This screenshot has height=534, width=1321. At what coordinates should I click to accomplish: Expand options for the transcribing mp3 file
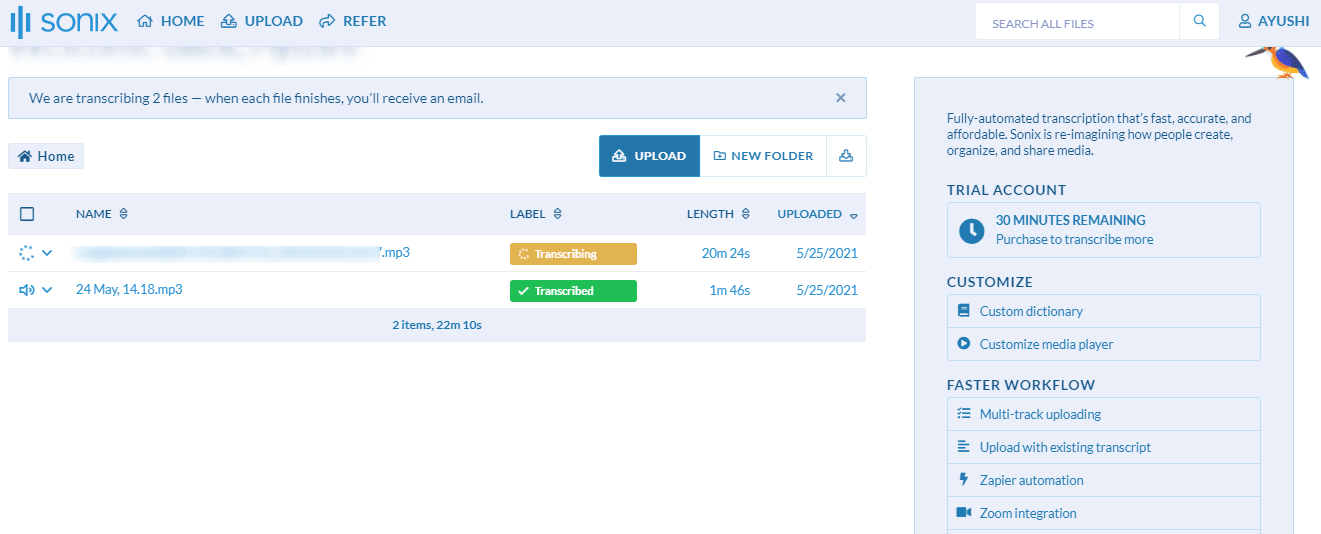47,253
